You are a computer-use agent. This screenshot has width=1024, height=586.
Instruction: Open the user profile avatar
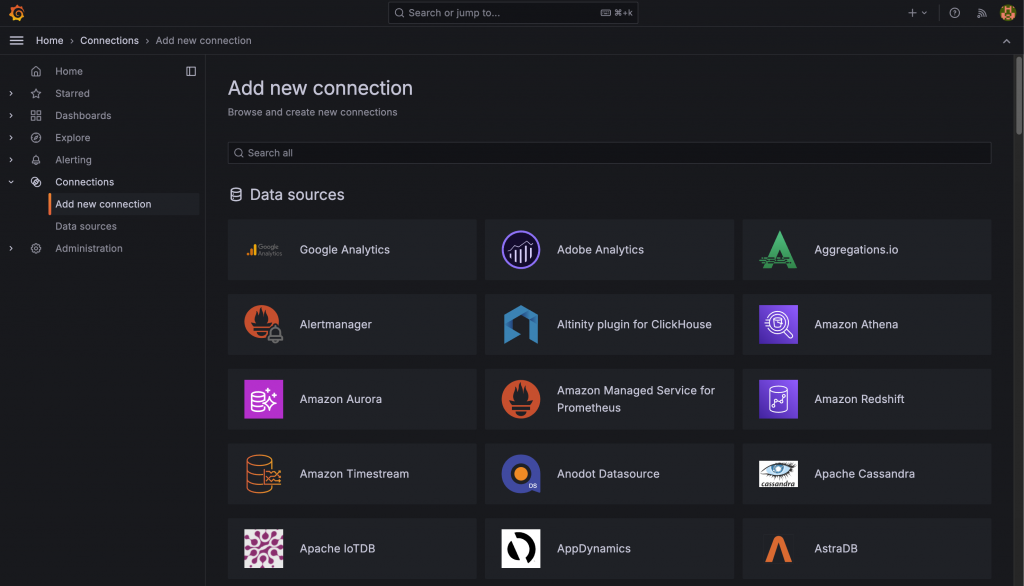pyautogui.click(x=1008, y=13)
